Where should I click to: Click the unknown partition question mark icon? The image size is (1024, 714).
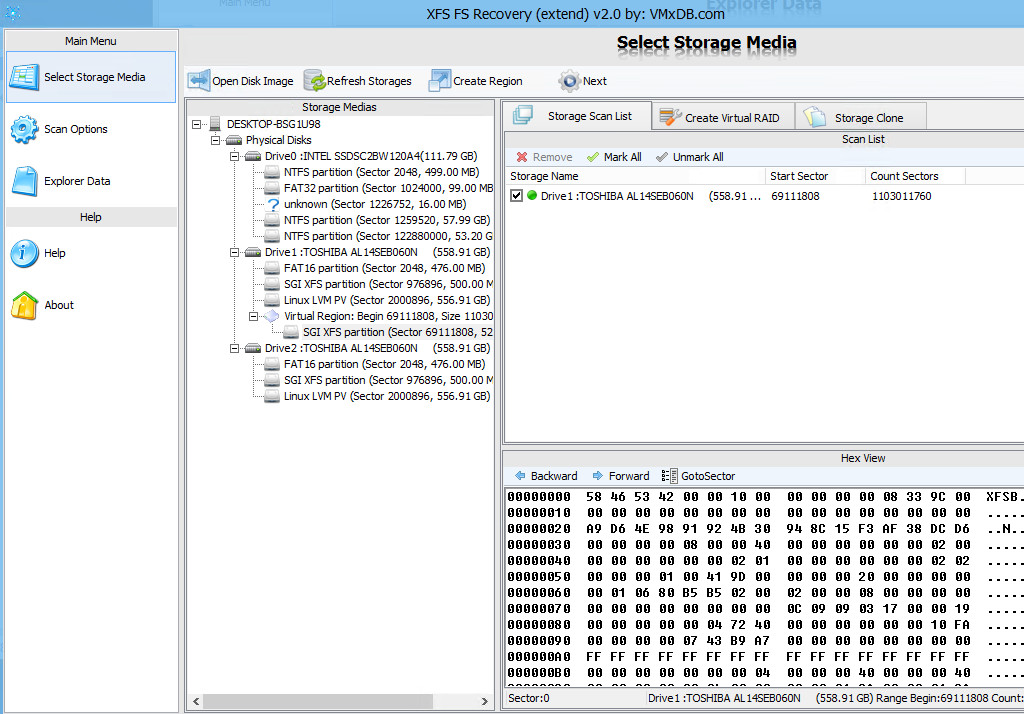click(273, 204)
